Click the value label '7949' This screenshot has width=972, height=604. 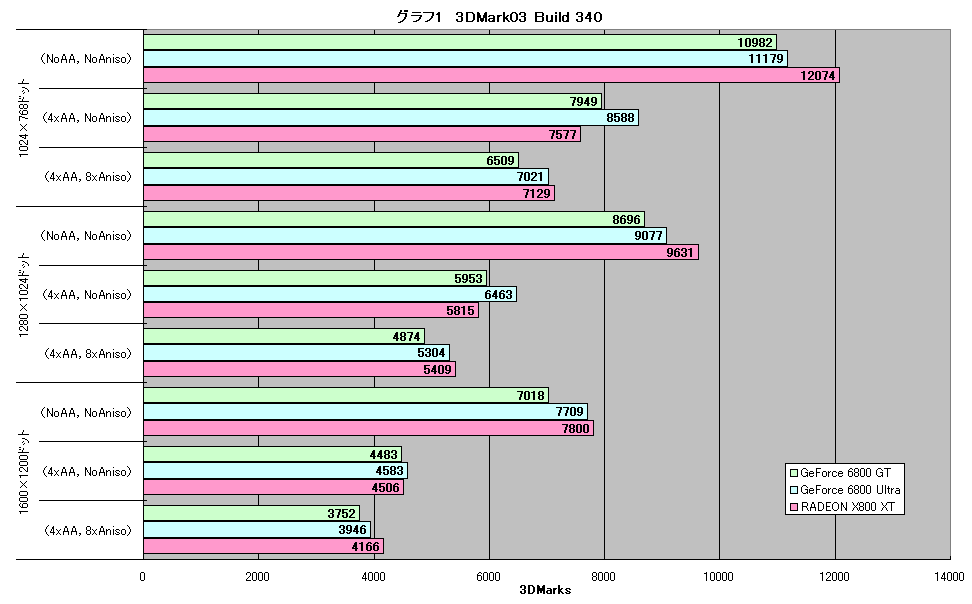click(x=583, y=101)
